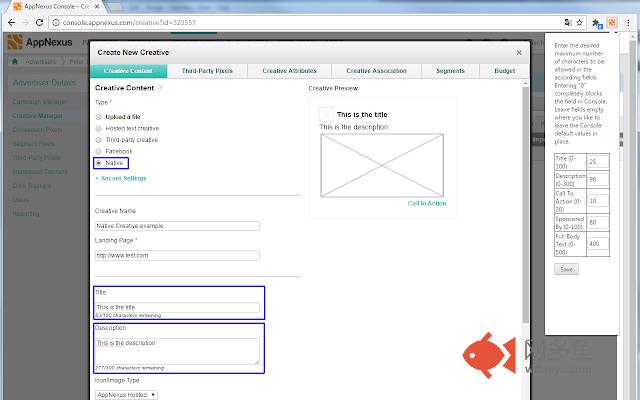Open Reporting in sidebar
This screenshot has width=640, height=400.
[26, 213]
